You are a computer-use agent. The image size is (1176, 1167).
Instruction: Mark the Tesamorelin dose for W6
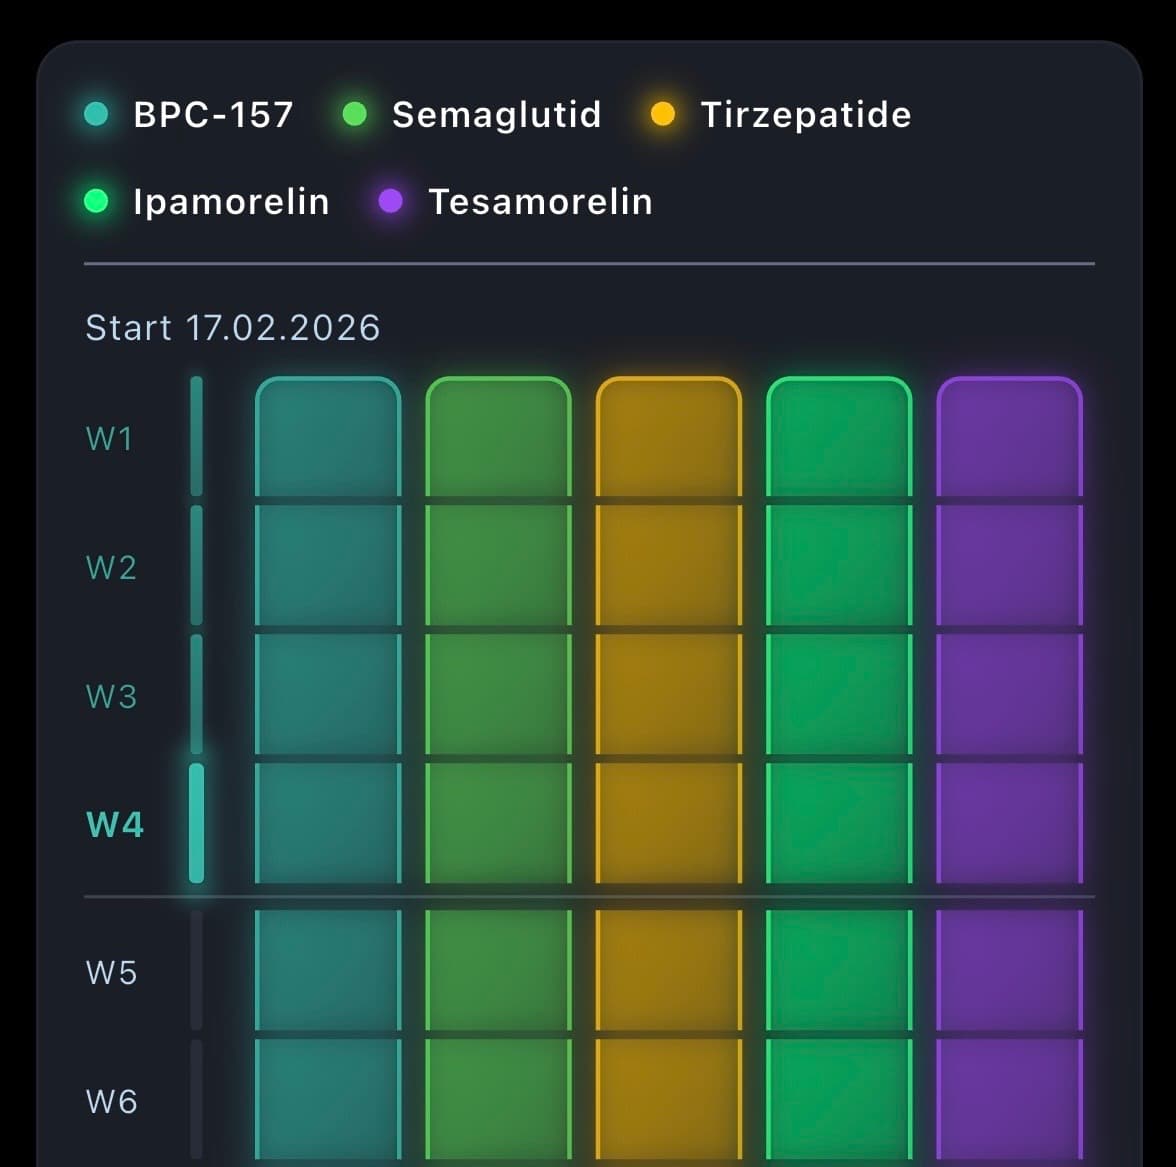[x=1010, y=1101]
